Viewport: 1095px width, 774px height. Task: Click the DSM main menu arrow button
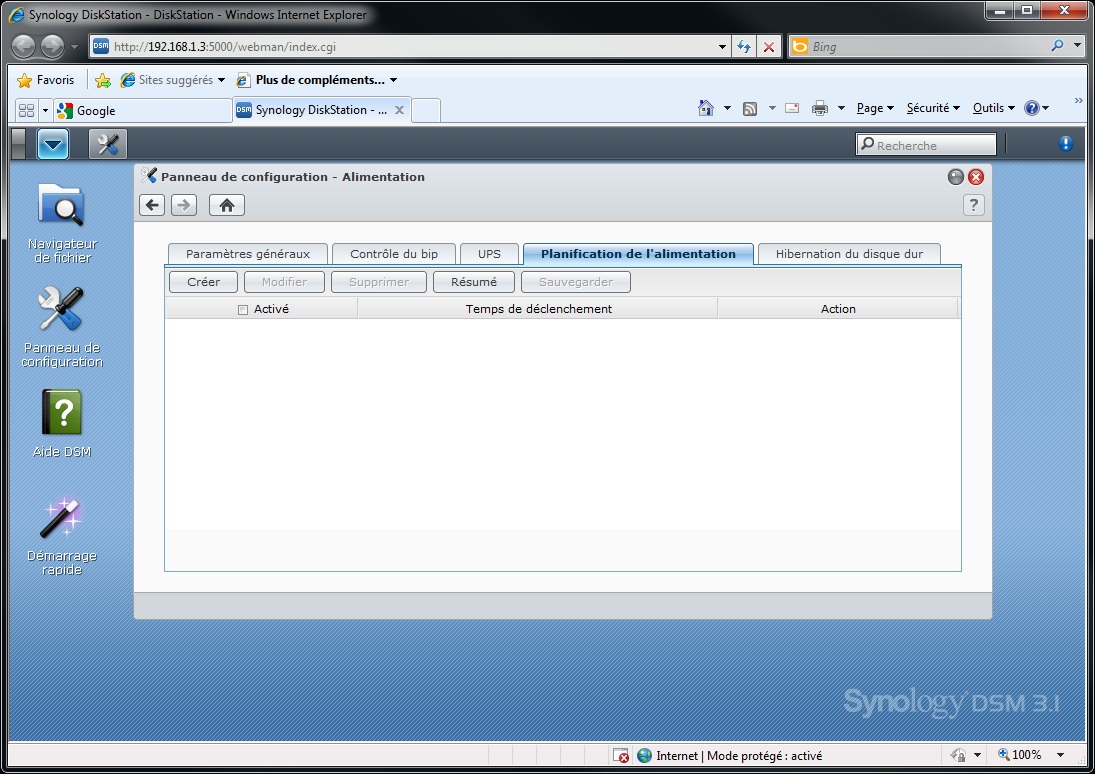coord(53,145)
